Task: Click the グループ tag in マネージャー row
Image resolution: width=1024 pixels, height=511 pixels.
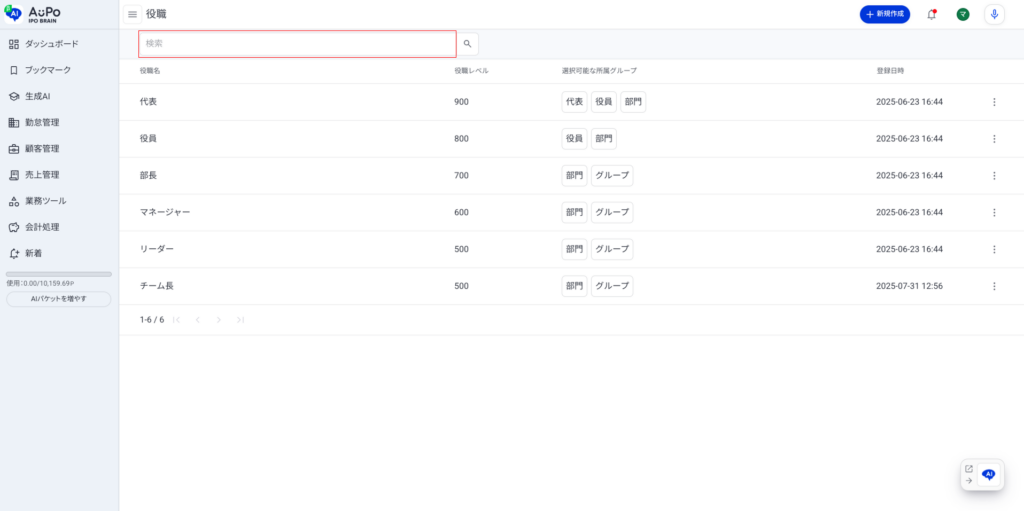Action: coord(611,212)
